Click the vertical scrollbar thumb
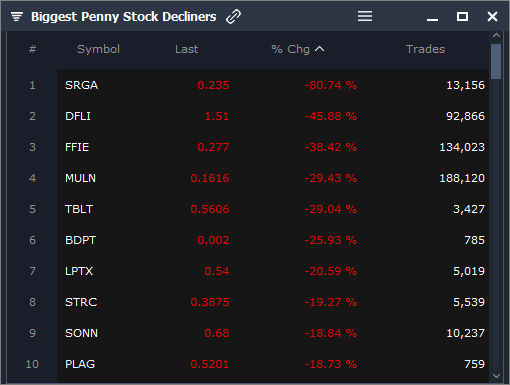This screenshot has width=510, height=385. (x=496, y=61)
